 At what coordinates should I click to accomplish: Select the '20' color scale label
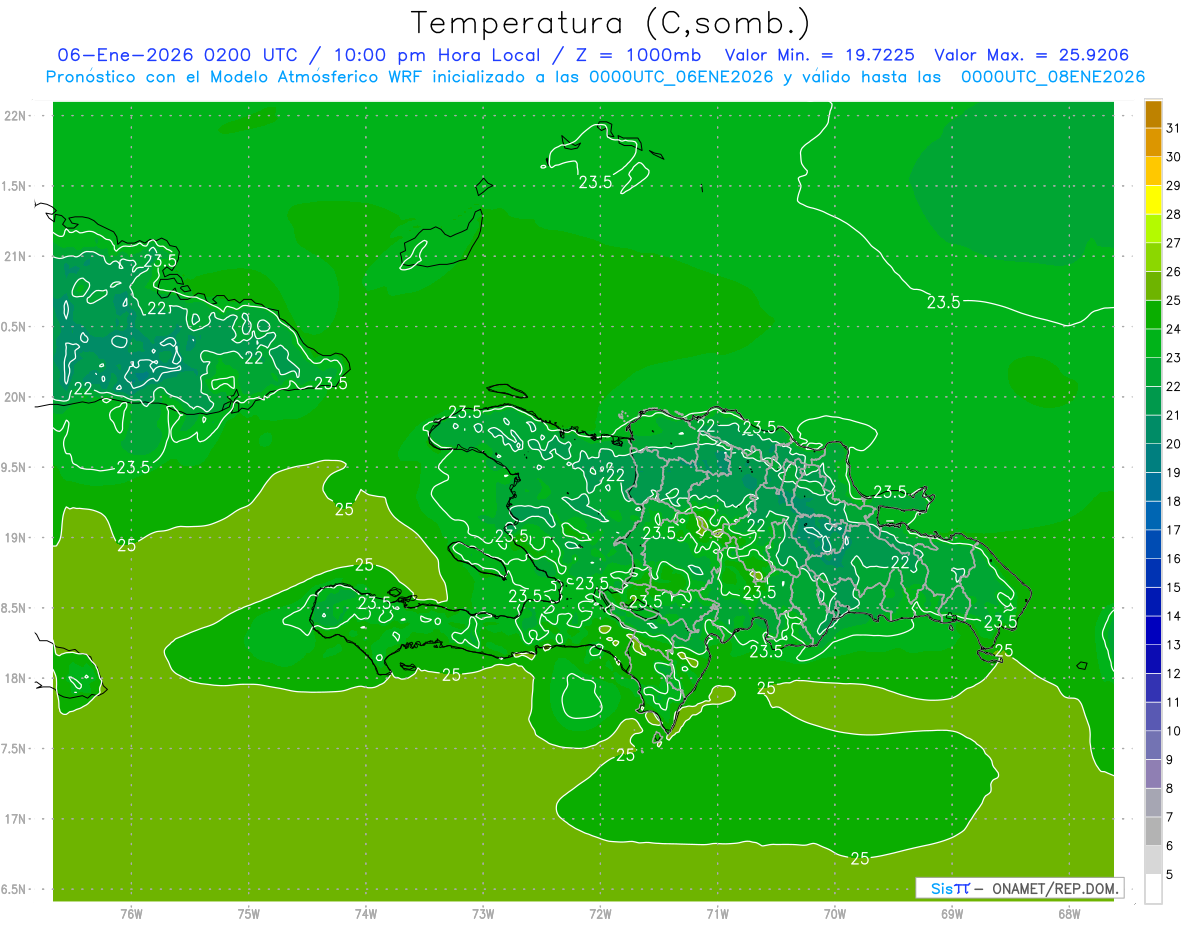tap(1174, 444)
